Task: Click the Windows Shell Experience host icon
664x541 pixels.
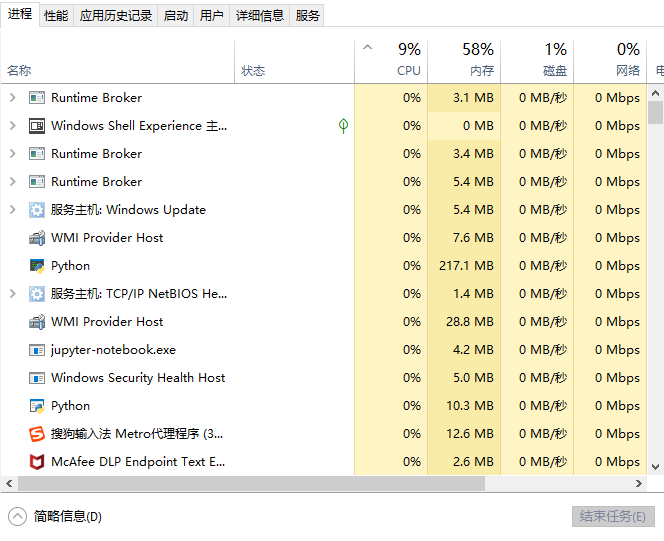Action: (37, 126)
